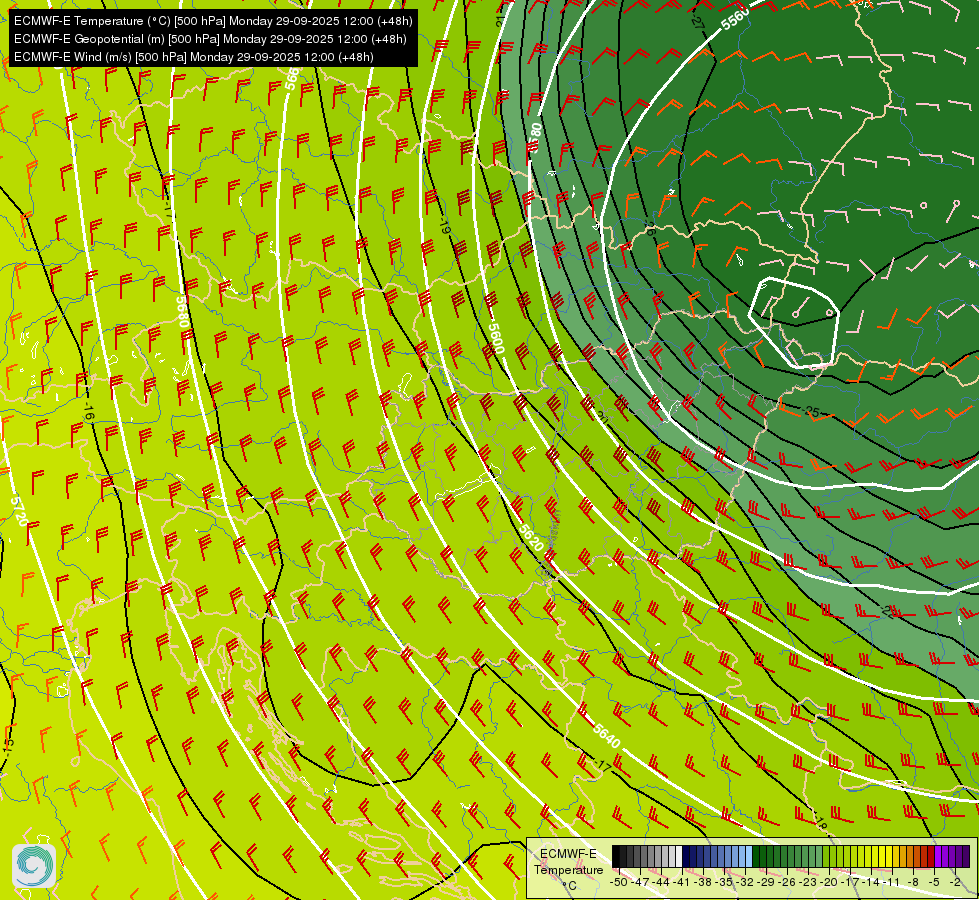
Task: Click the -50 legend value
Action: click(x=618, y=882)
